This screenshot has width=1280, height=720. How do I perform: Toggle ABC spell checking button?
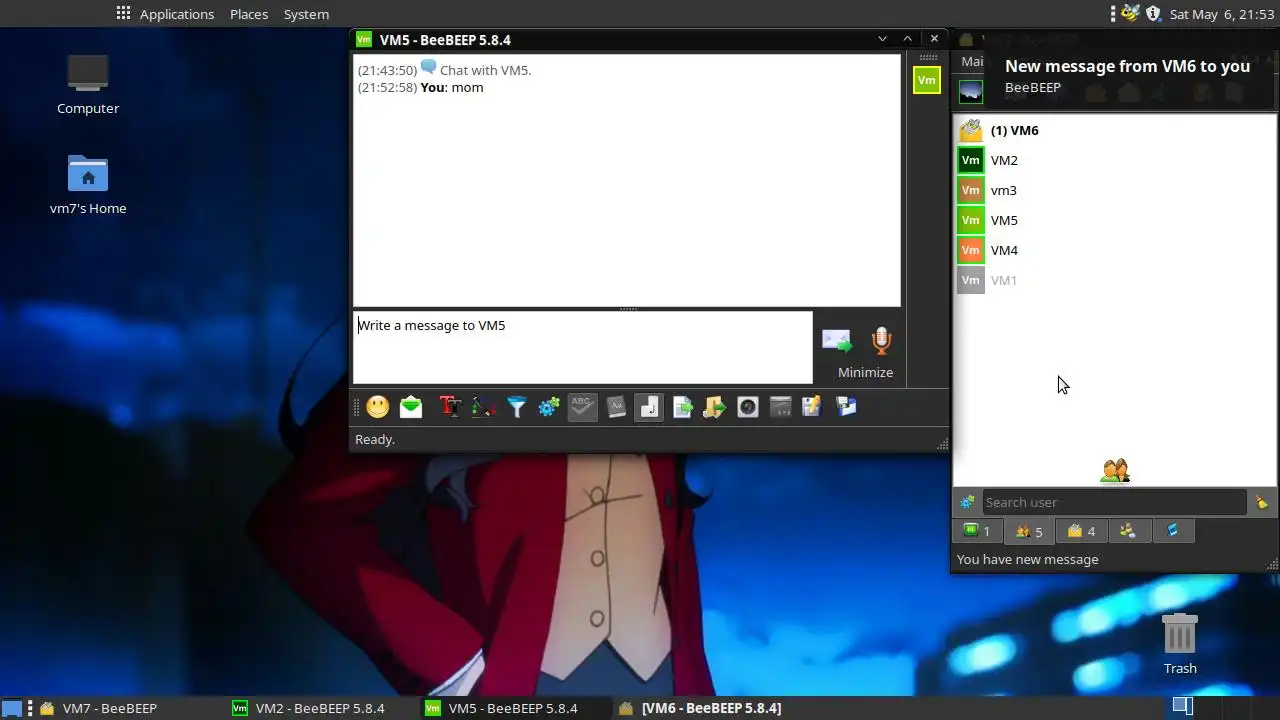583,407
